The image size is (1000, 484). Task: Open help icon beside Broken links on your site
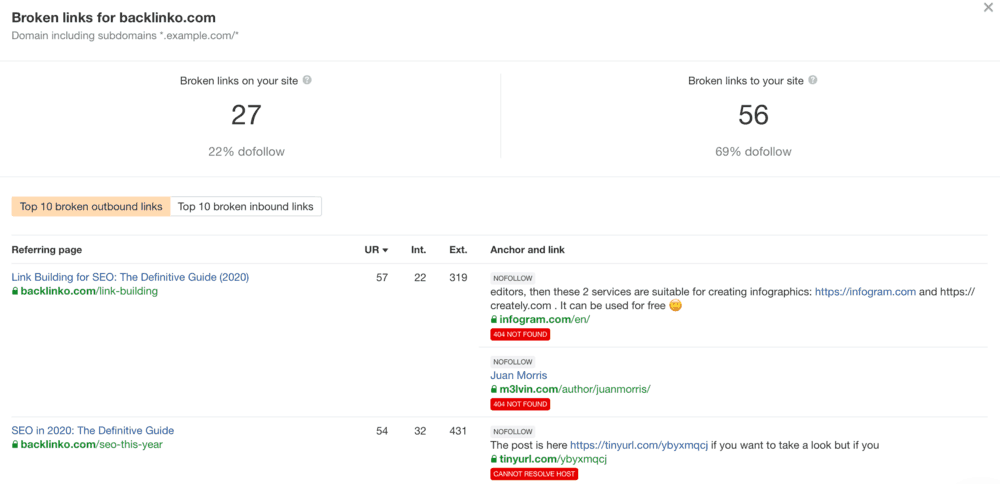coord(307,81)
